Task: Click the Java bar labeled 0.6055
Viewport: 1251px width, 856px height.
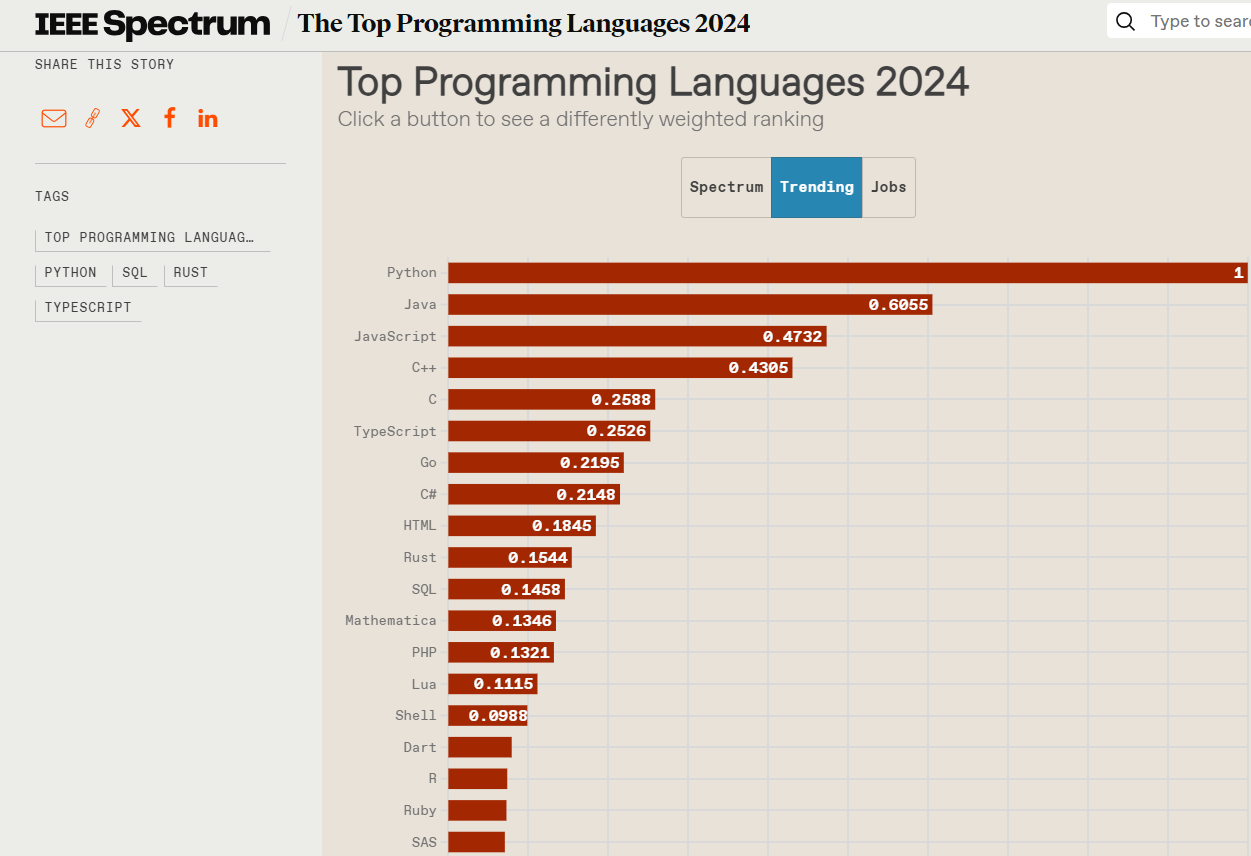Action: [x=690, y=305]
